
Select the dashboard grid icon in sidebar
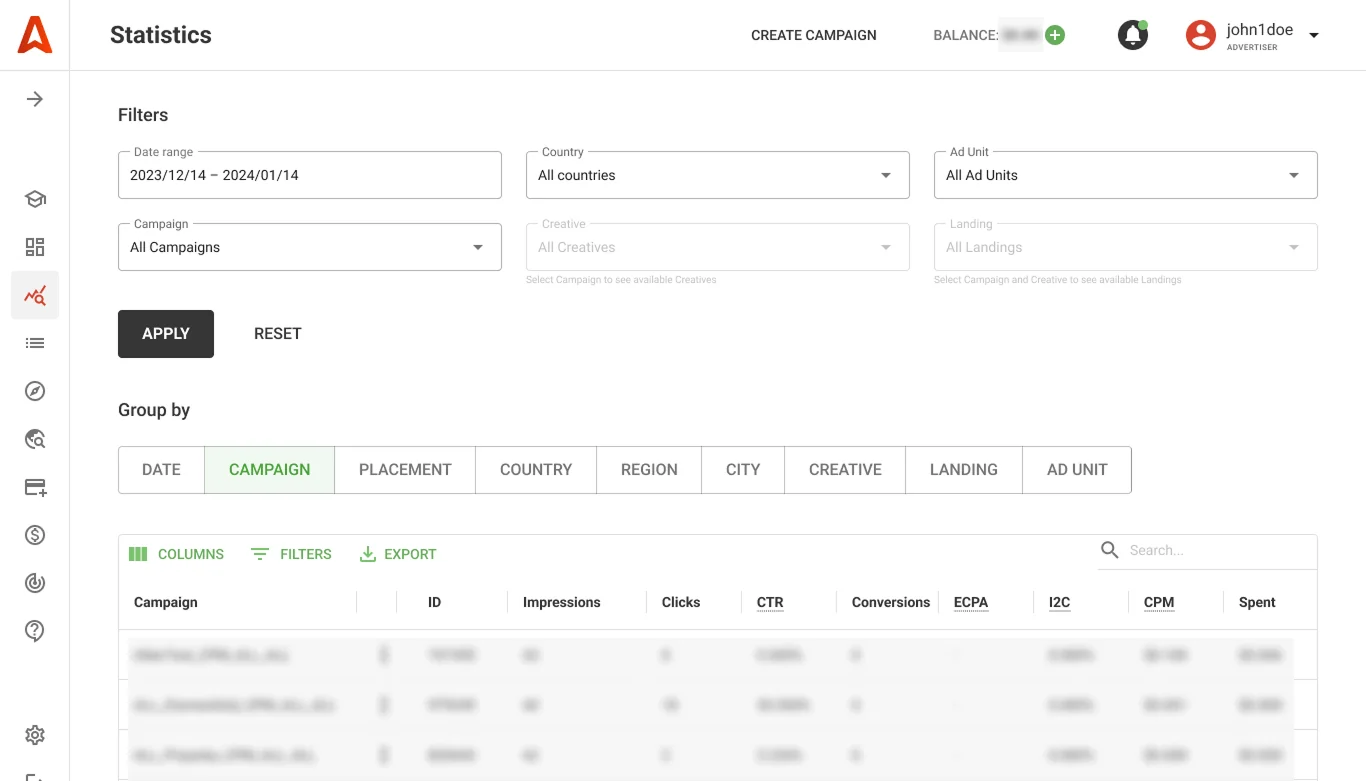[x=35, y=246]
